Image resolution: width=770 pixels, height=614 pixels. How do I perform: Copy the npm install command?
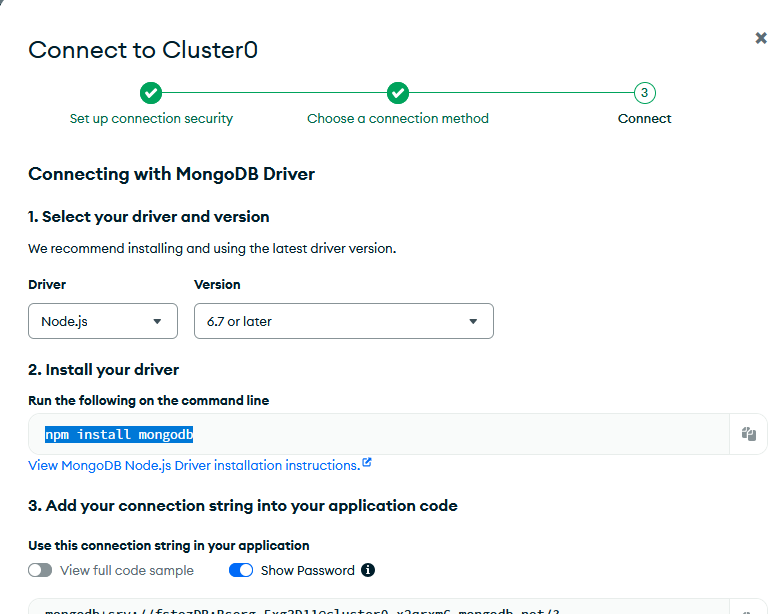(748, 434)
